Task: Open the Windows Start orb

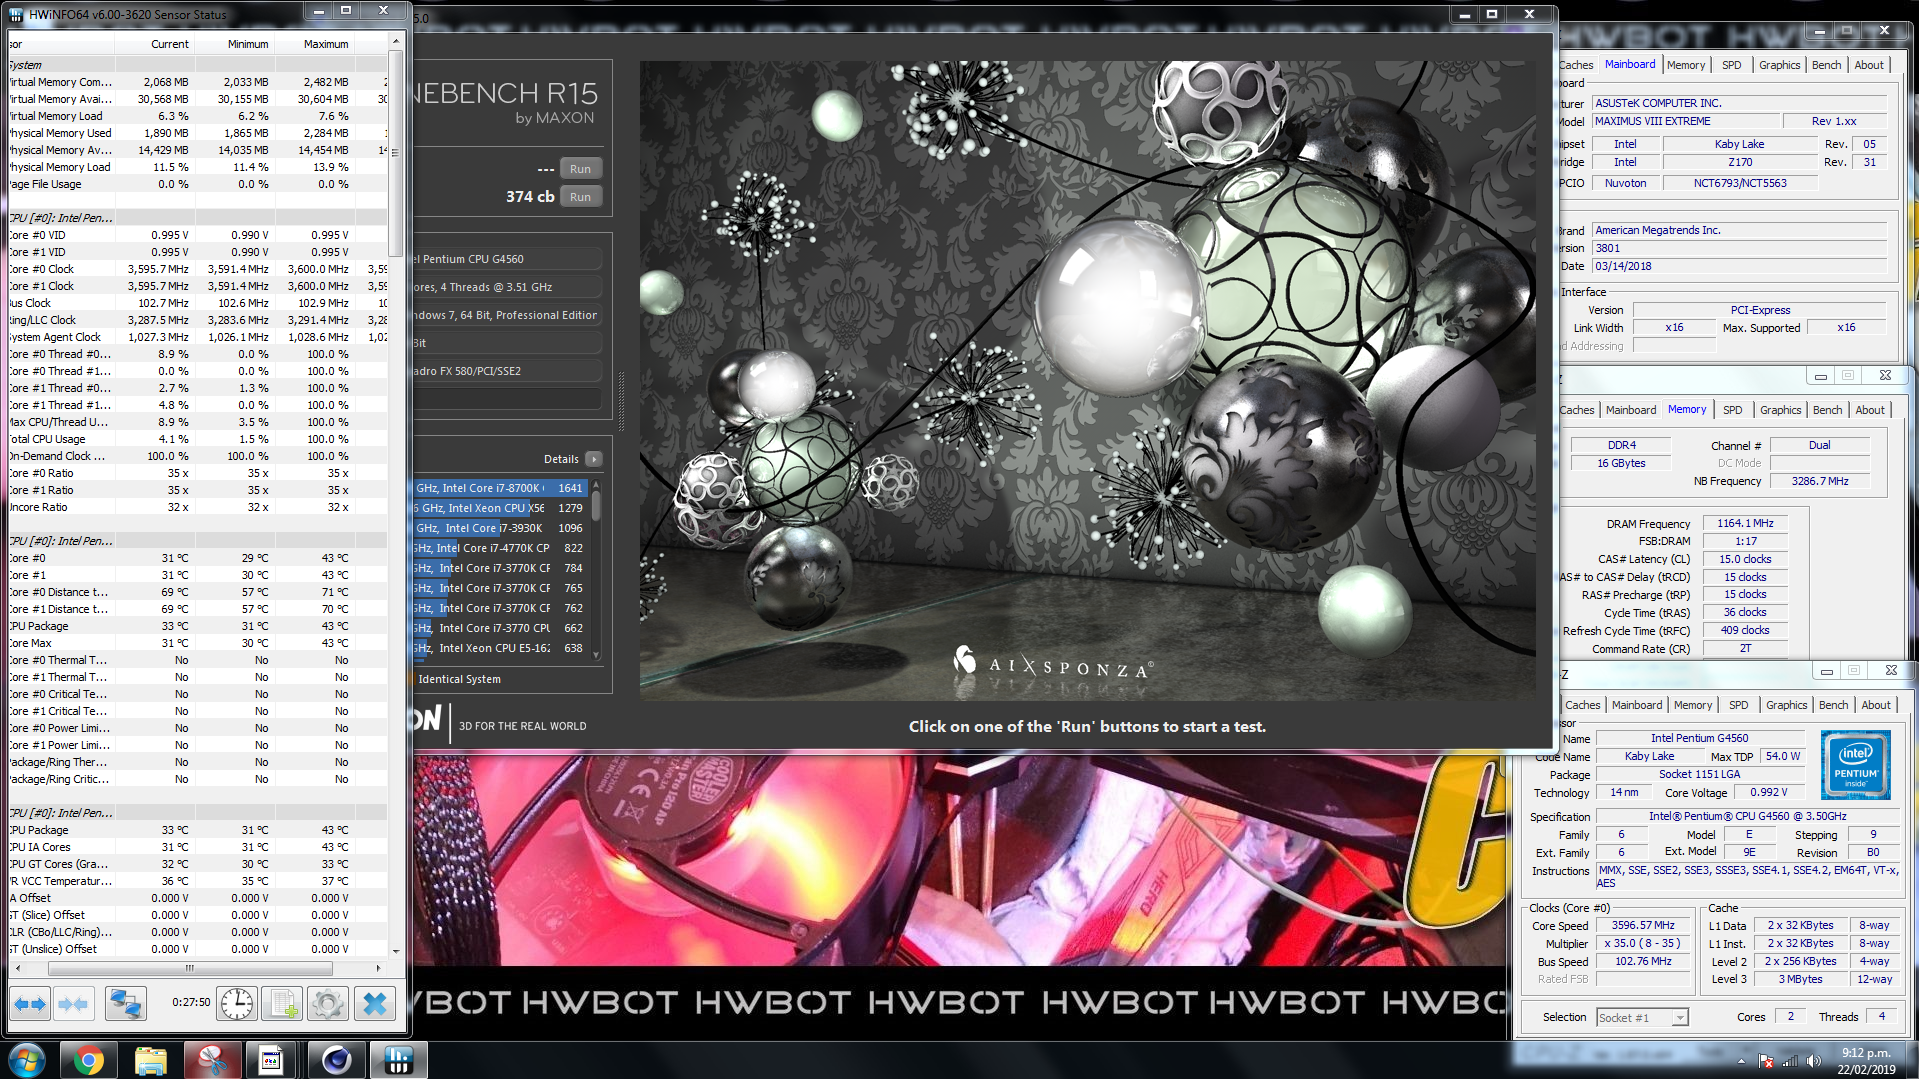Action: click(26, 1060)
